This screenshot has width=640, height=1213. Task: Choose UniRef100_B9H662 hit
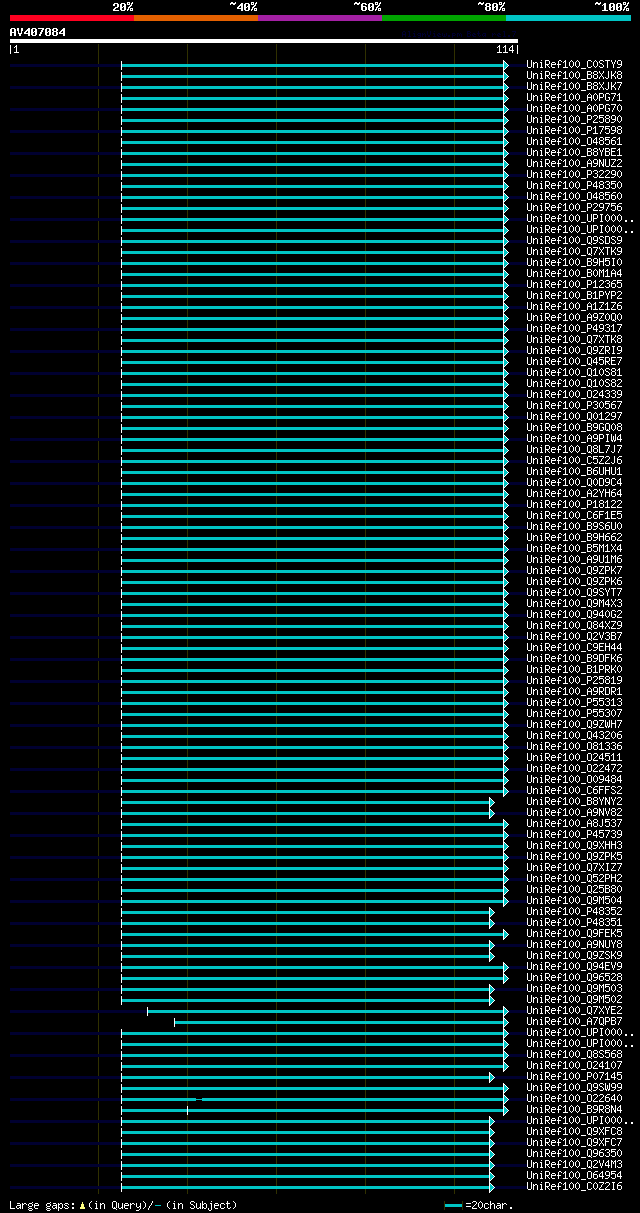574,537
